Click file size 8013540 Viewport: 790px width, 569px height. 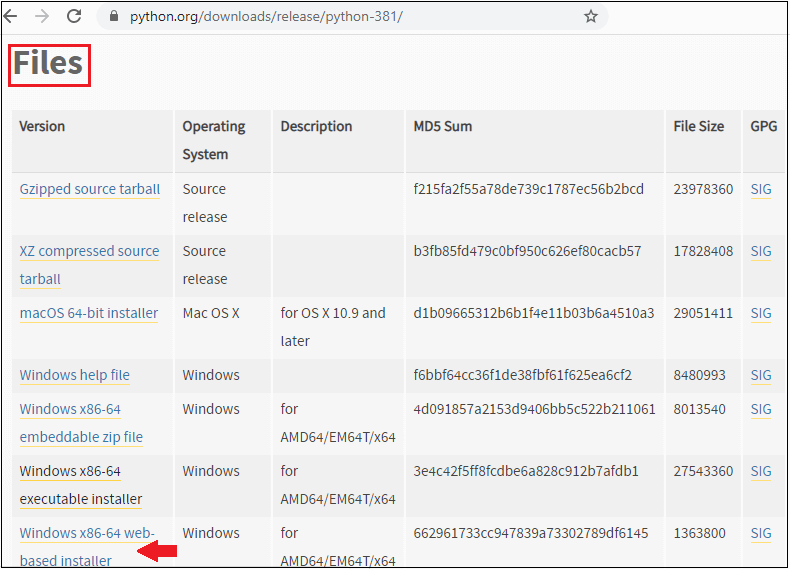(x=699, y=409)
